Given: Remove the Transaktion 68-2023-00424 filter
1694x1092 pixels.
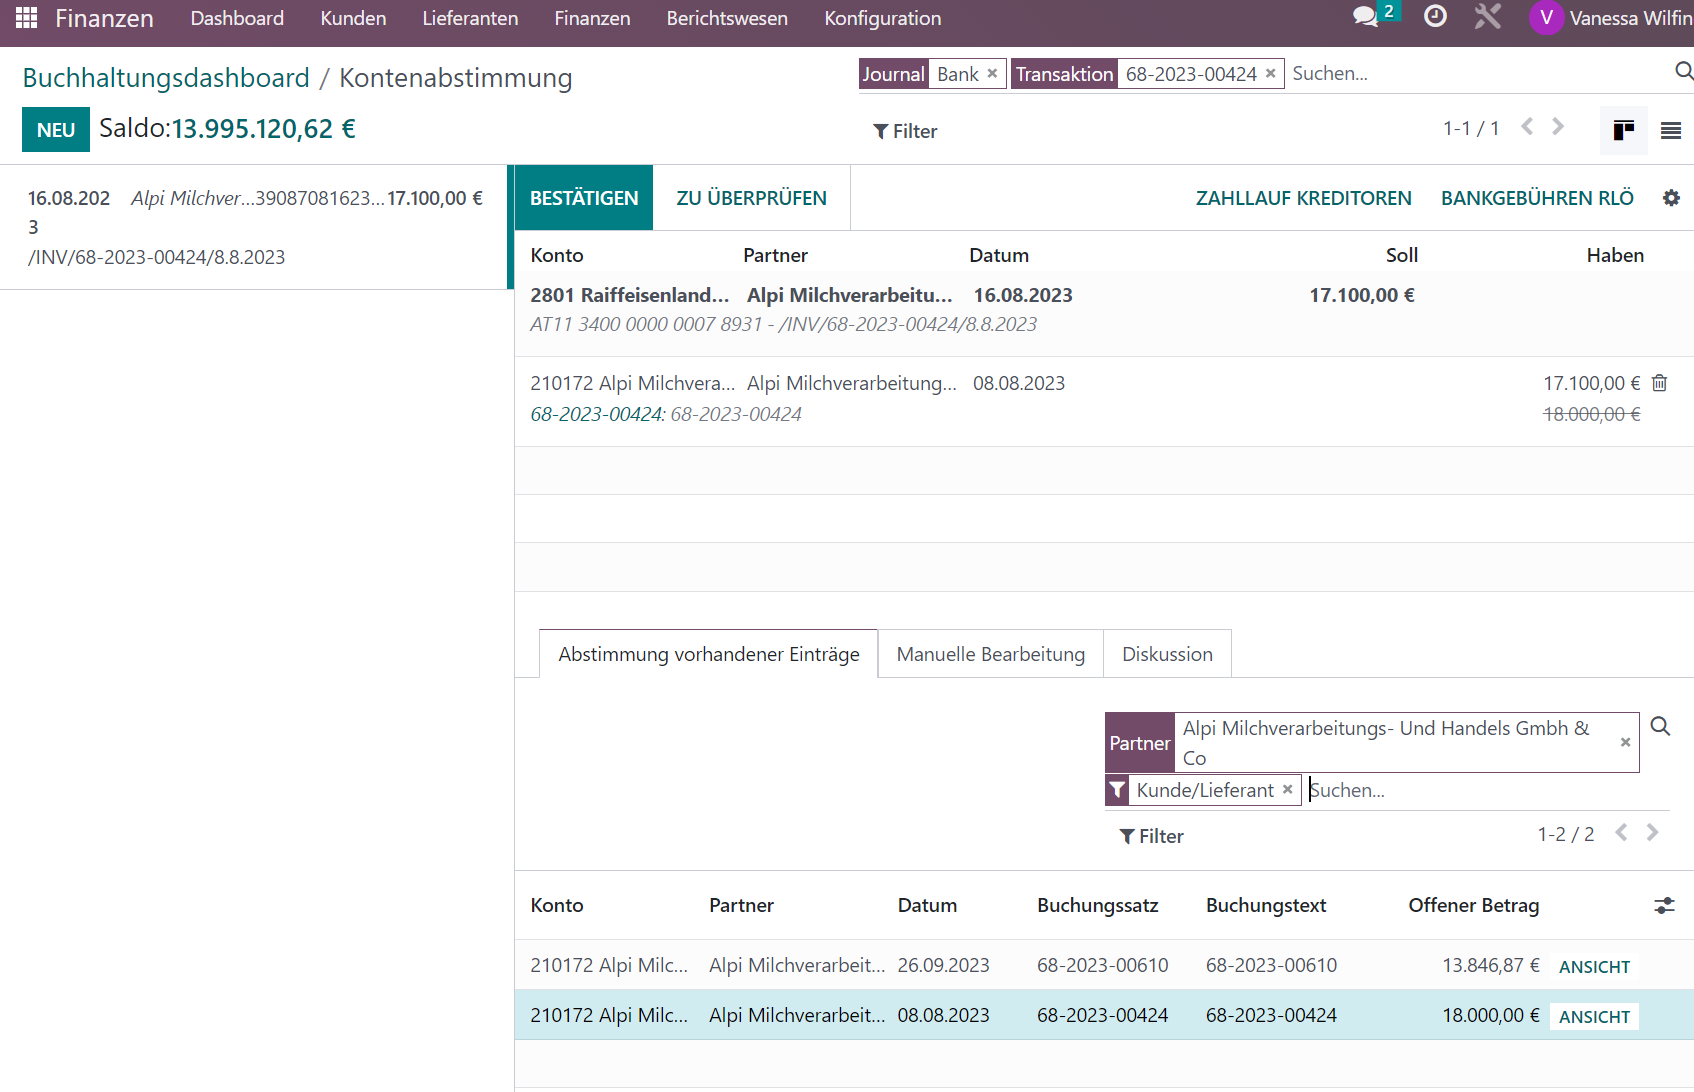Looking at the screenshot, I should coord(1270,73).
